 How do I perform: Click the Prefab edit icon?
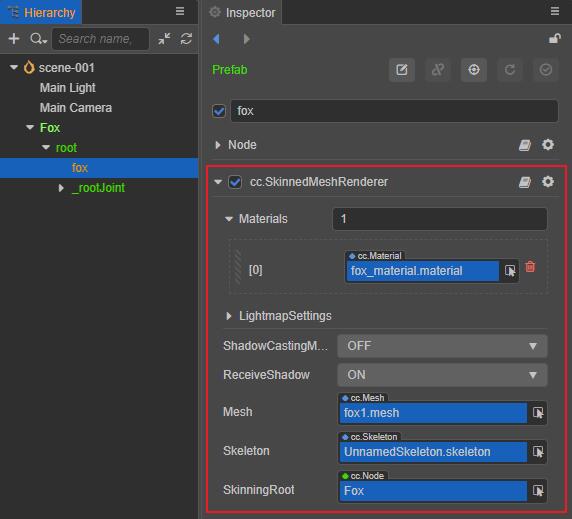coord(402,70)
